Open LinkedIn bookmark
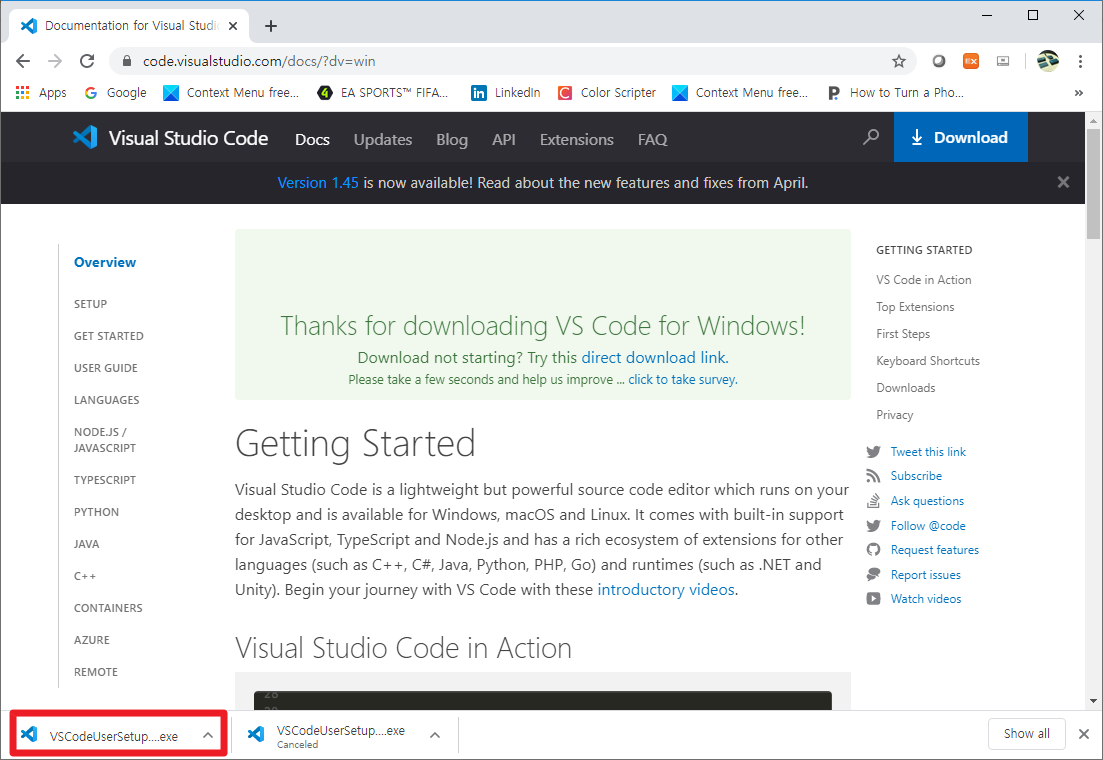 pos(506,92)
